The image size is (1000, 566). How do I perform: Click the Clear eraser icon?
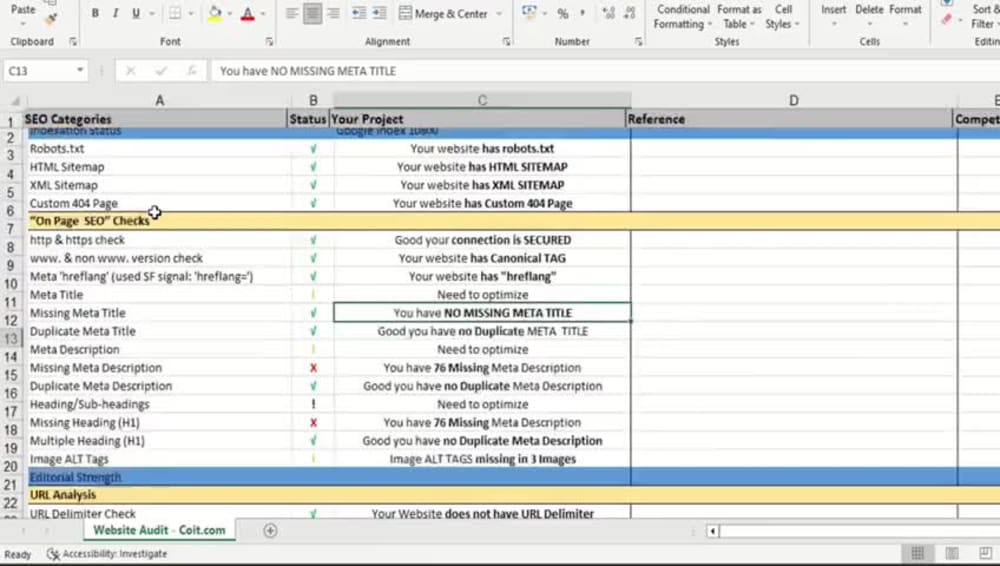click(946, 20)
